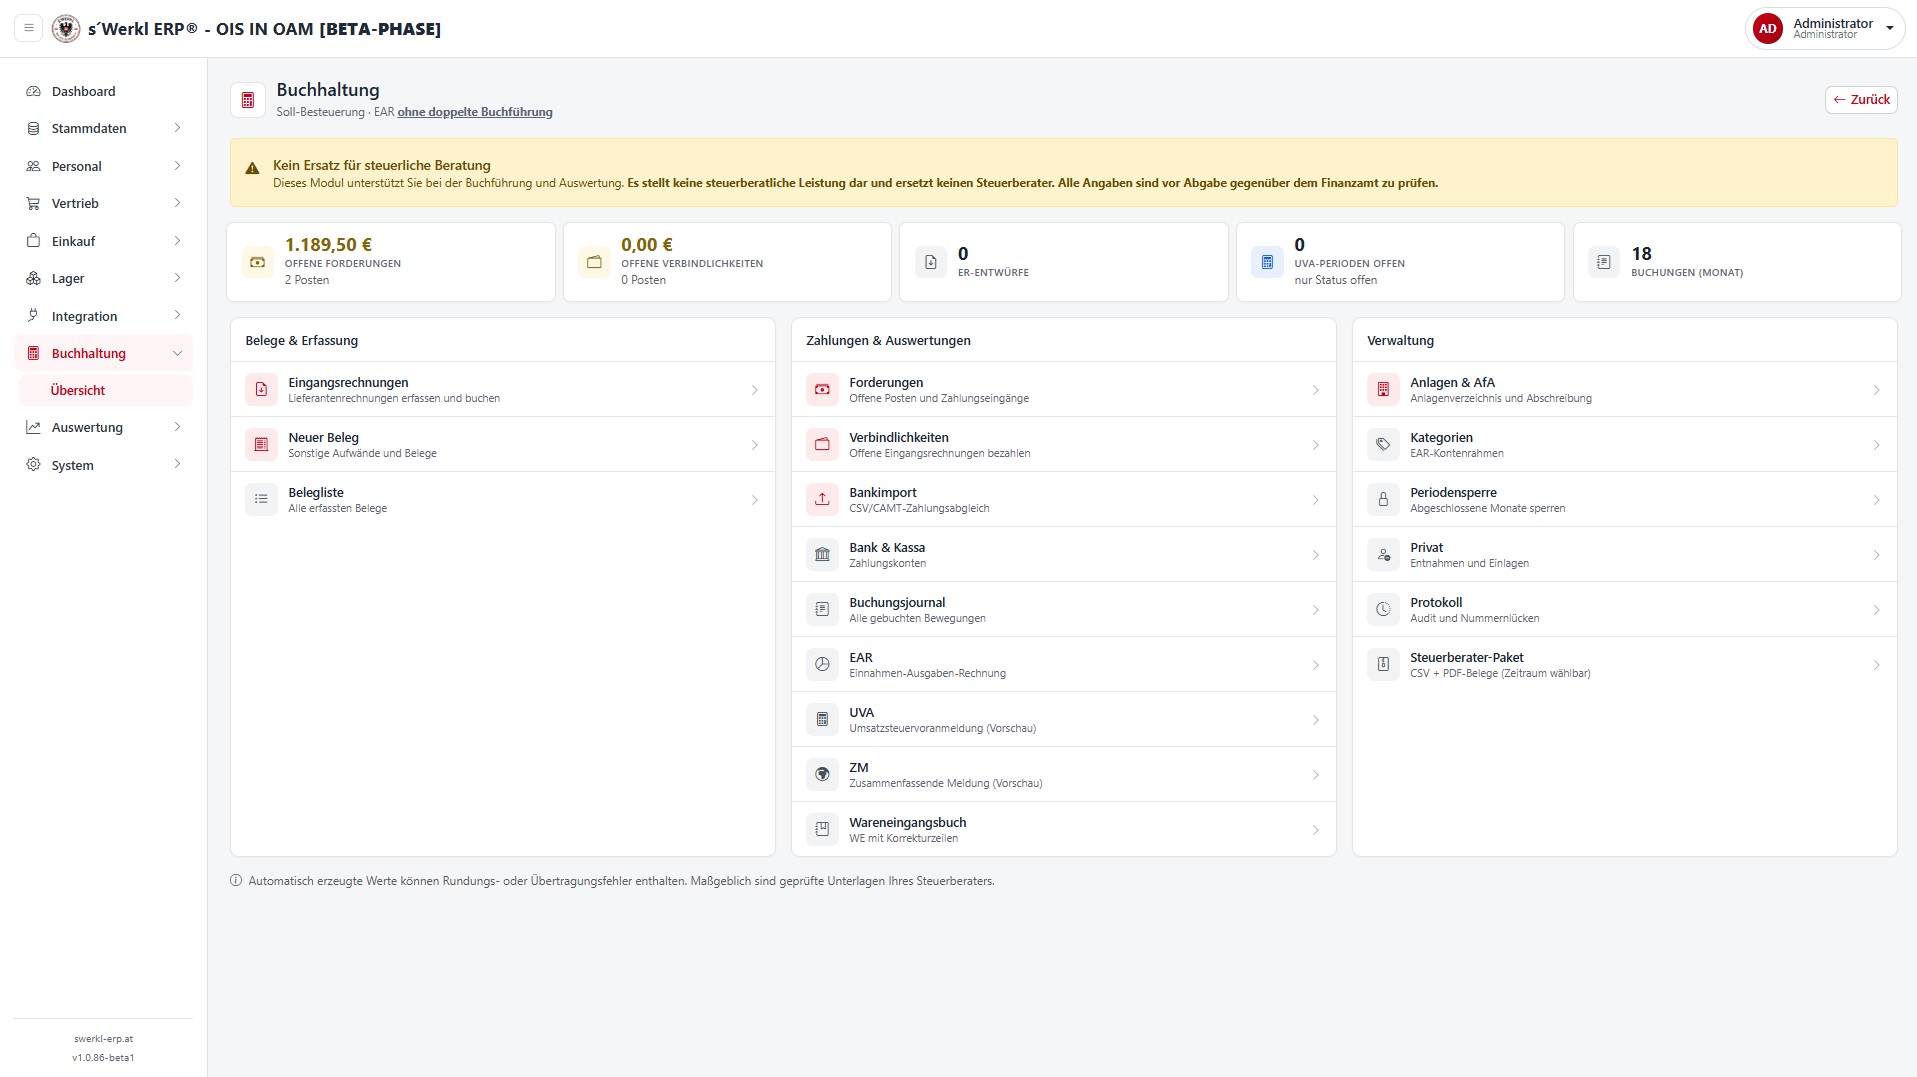Click the AD user avatar

1767,29
